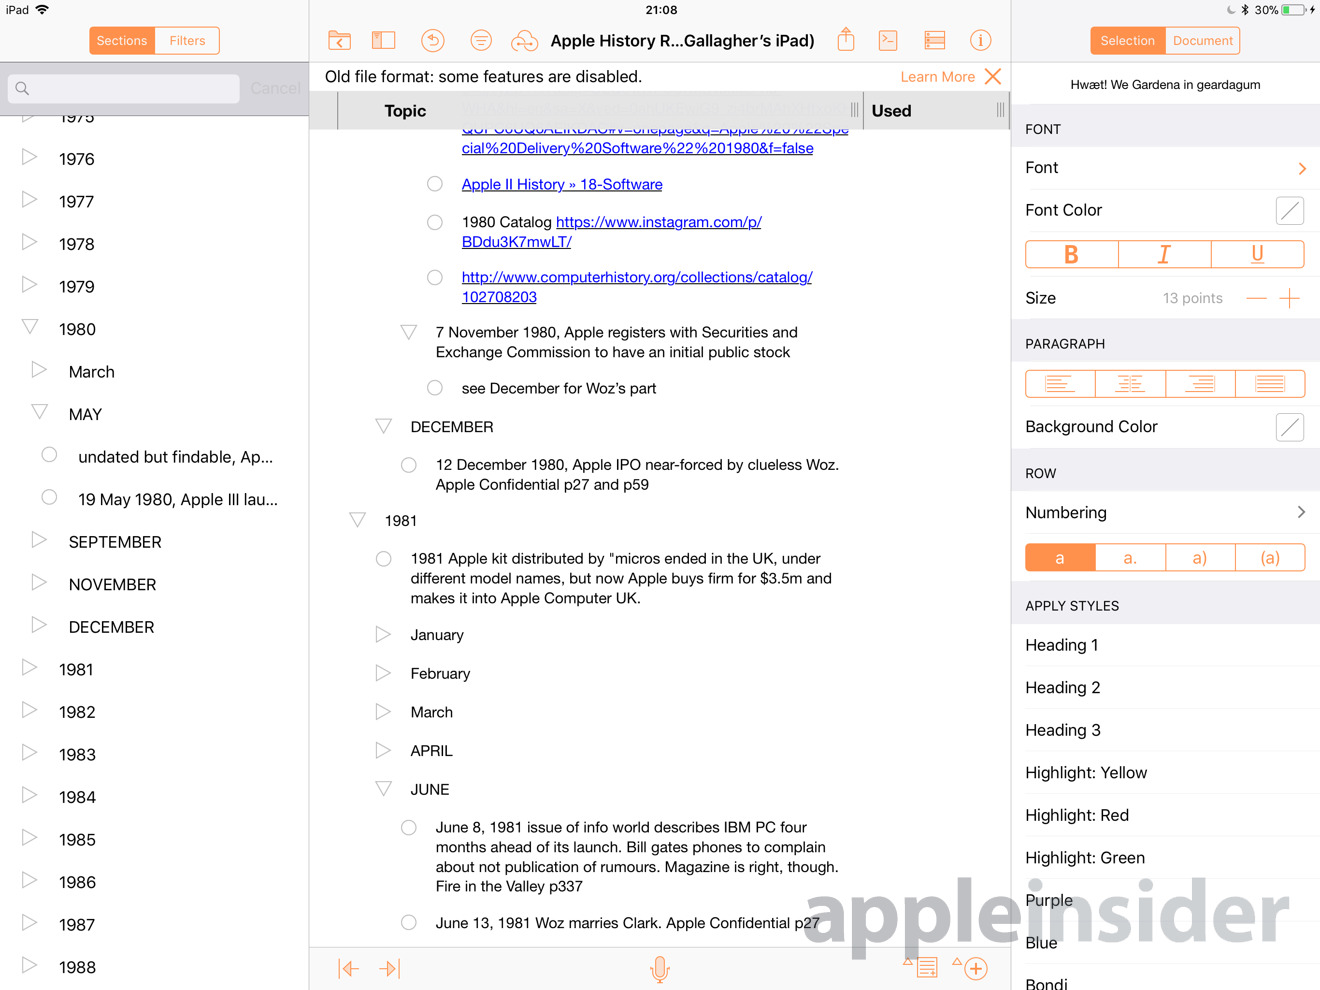Screen dimensions: 1320x990
Task: Tap Learn More in banner
Action: 937,77
